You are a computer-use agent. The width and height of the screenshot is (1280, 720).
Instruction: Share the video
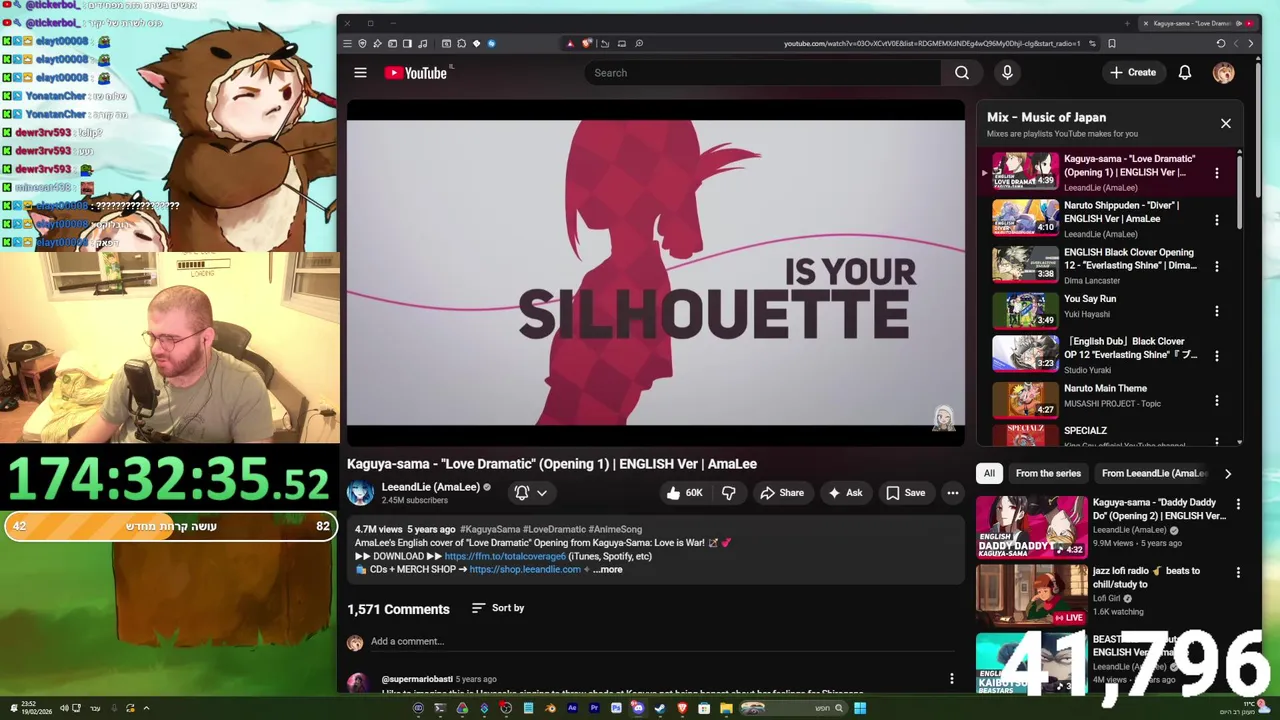click(782, 492)
